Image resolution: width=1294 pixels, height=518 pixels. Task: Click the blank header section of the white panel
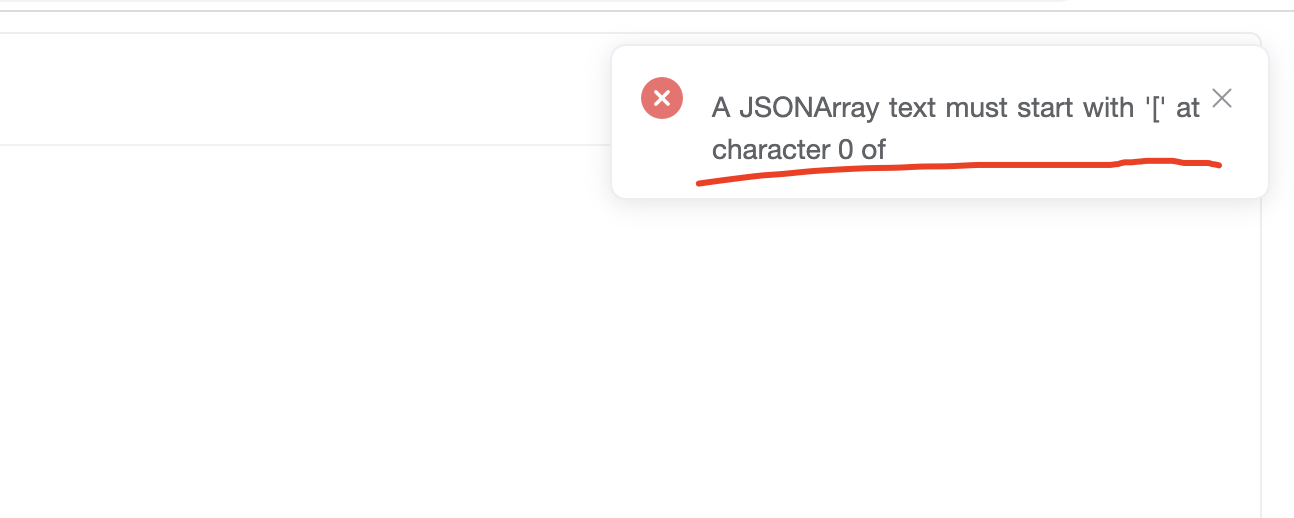coord(300,90)
